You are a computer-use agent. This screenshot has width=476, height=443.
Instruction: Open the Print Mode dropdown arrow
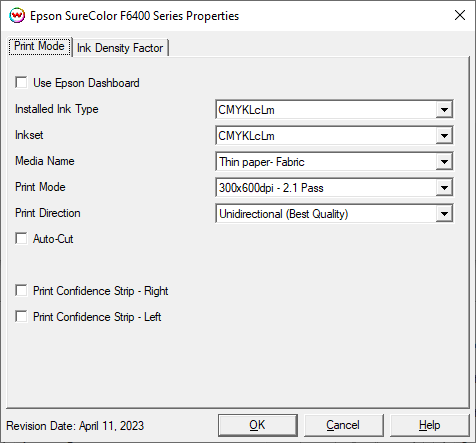coord(444,188)
